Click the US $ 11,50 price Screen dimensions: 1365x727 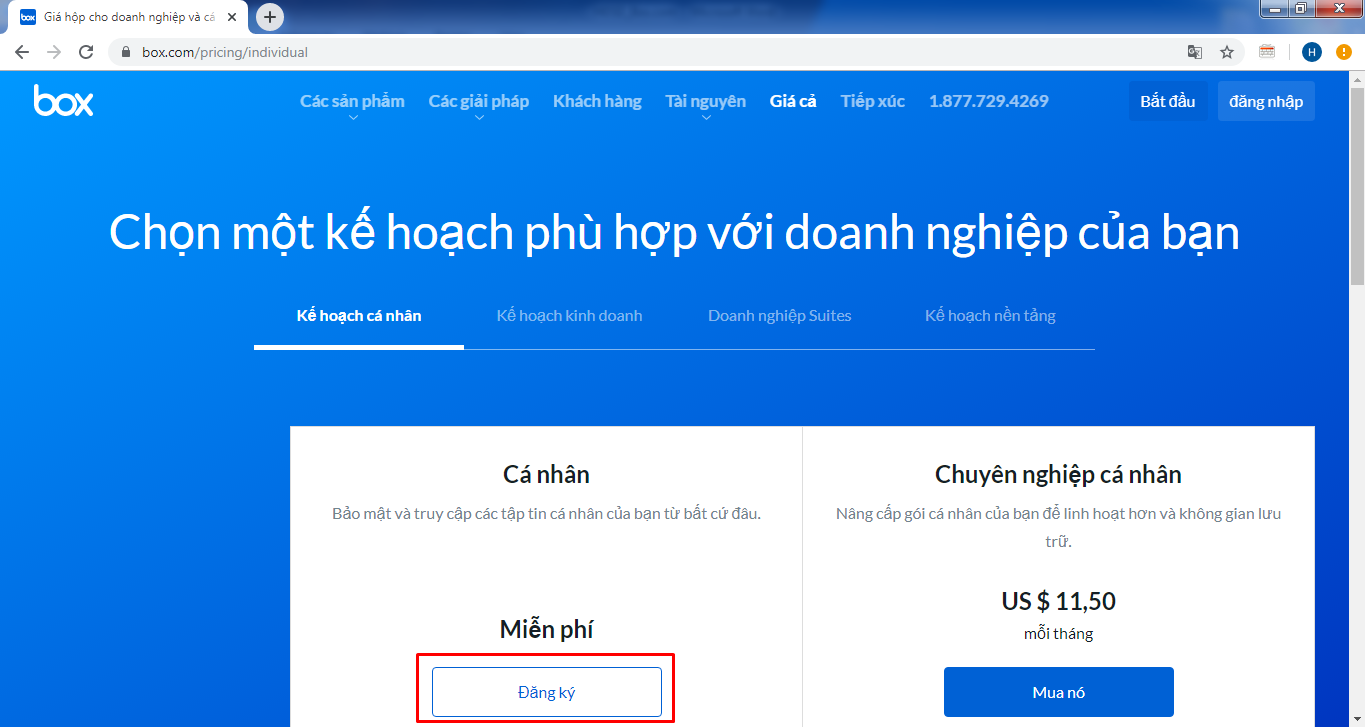tap(1059, 601)
